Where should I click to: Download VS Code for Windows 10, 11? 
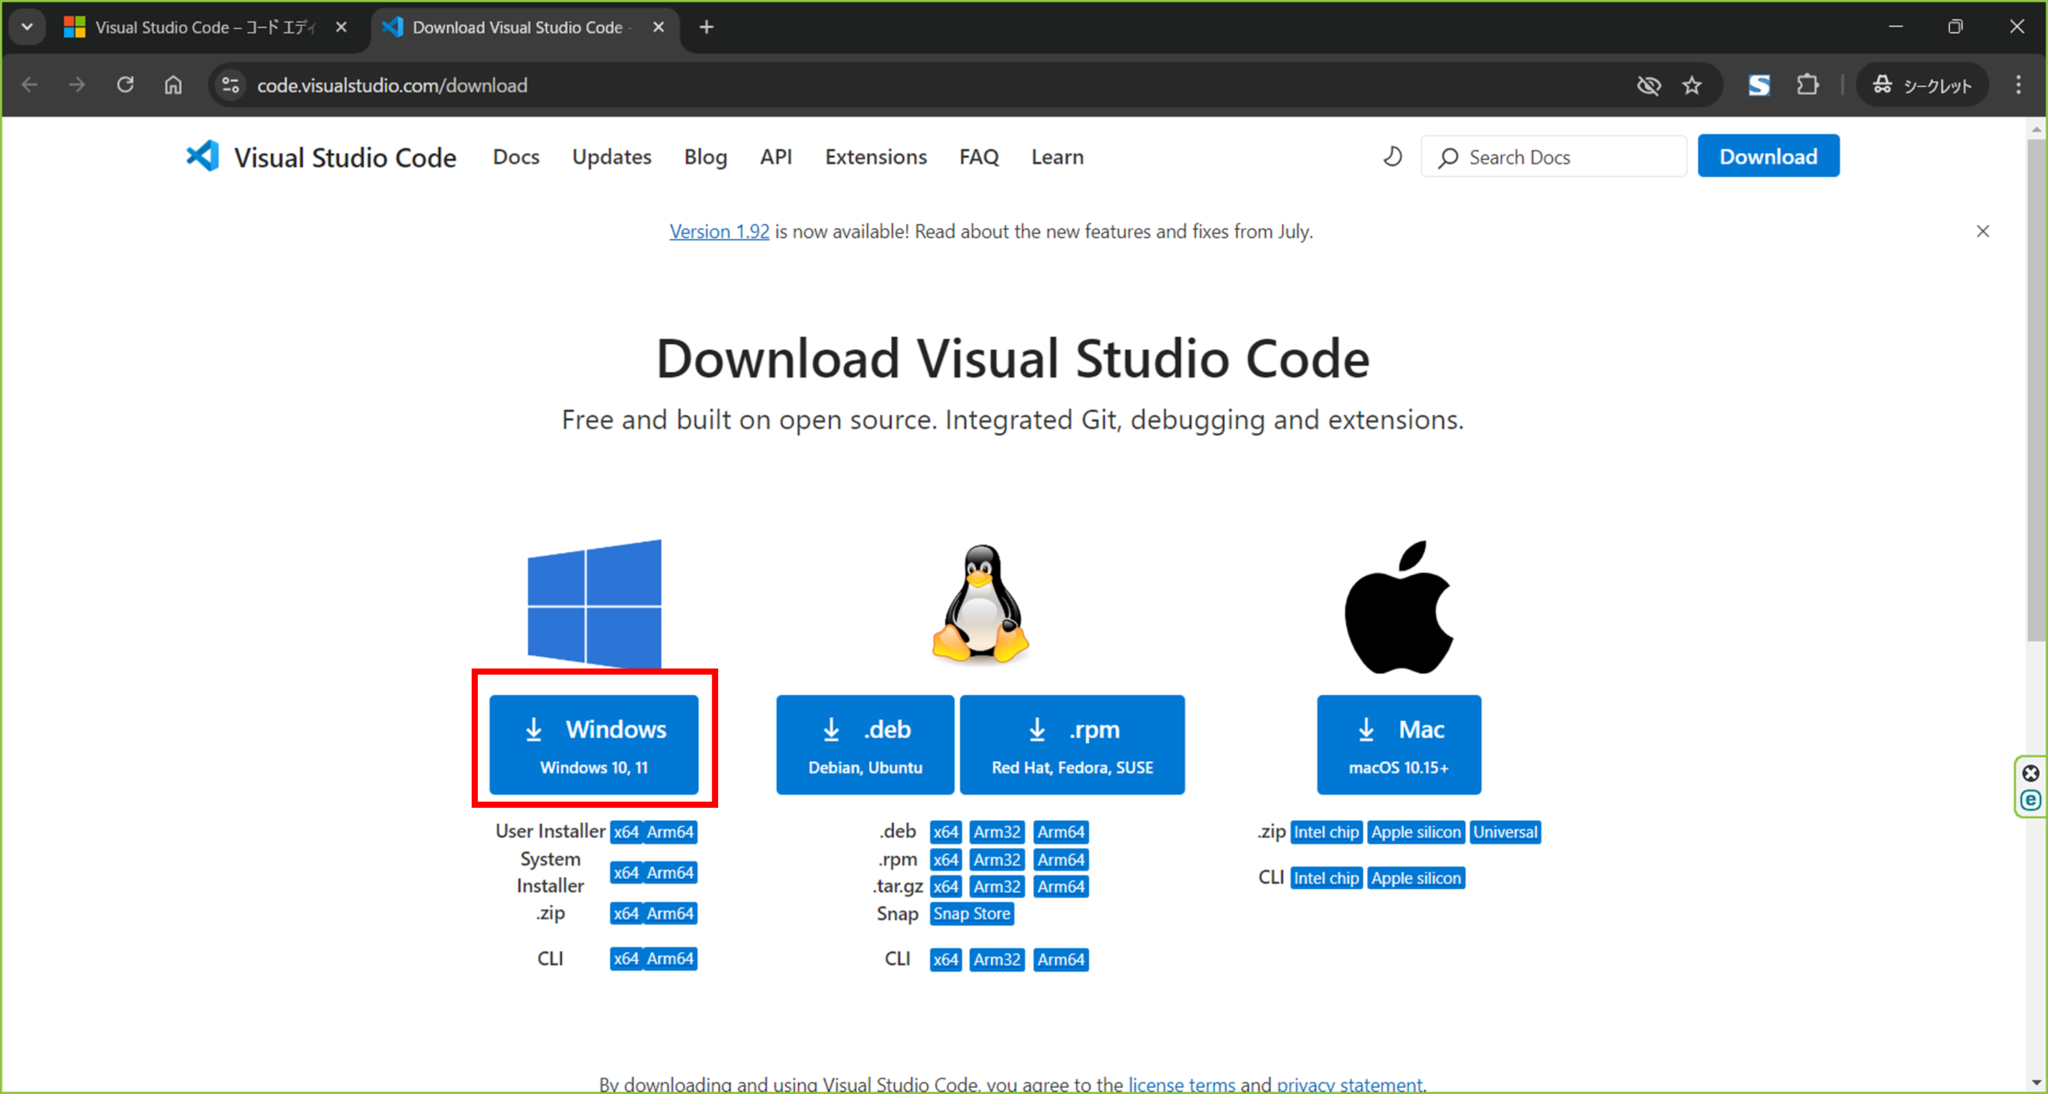click(593, 744)
